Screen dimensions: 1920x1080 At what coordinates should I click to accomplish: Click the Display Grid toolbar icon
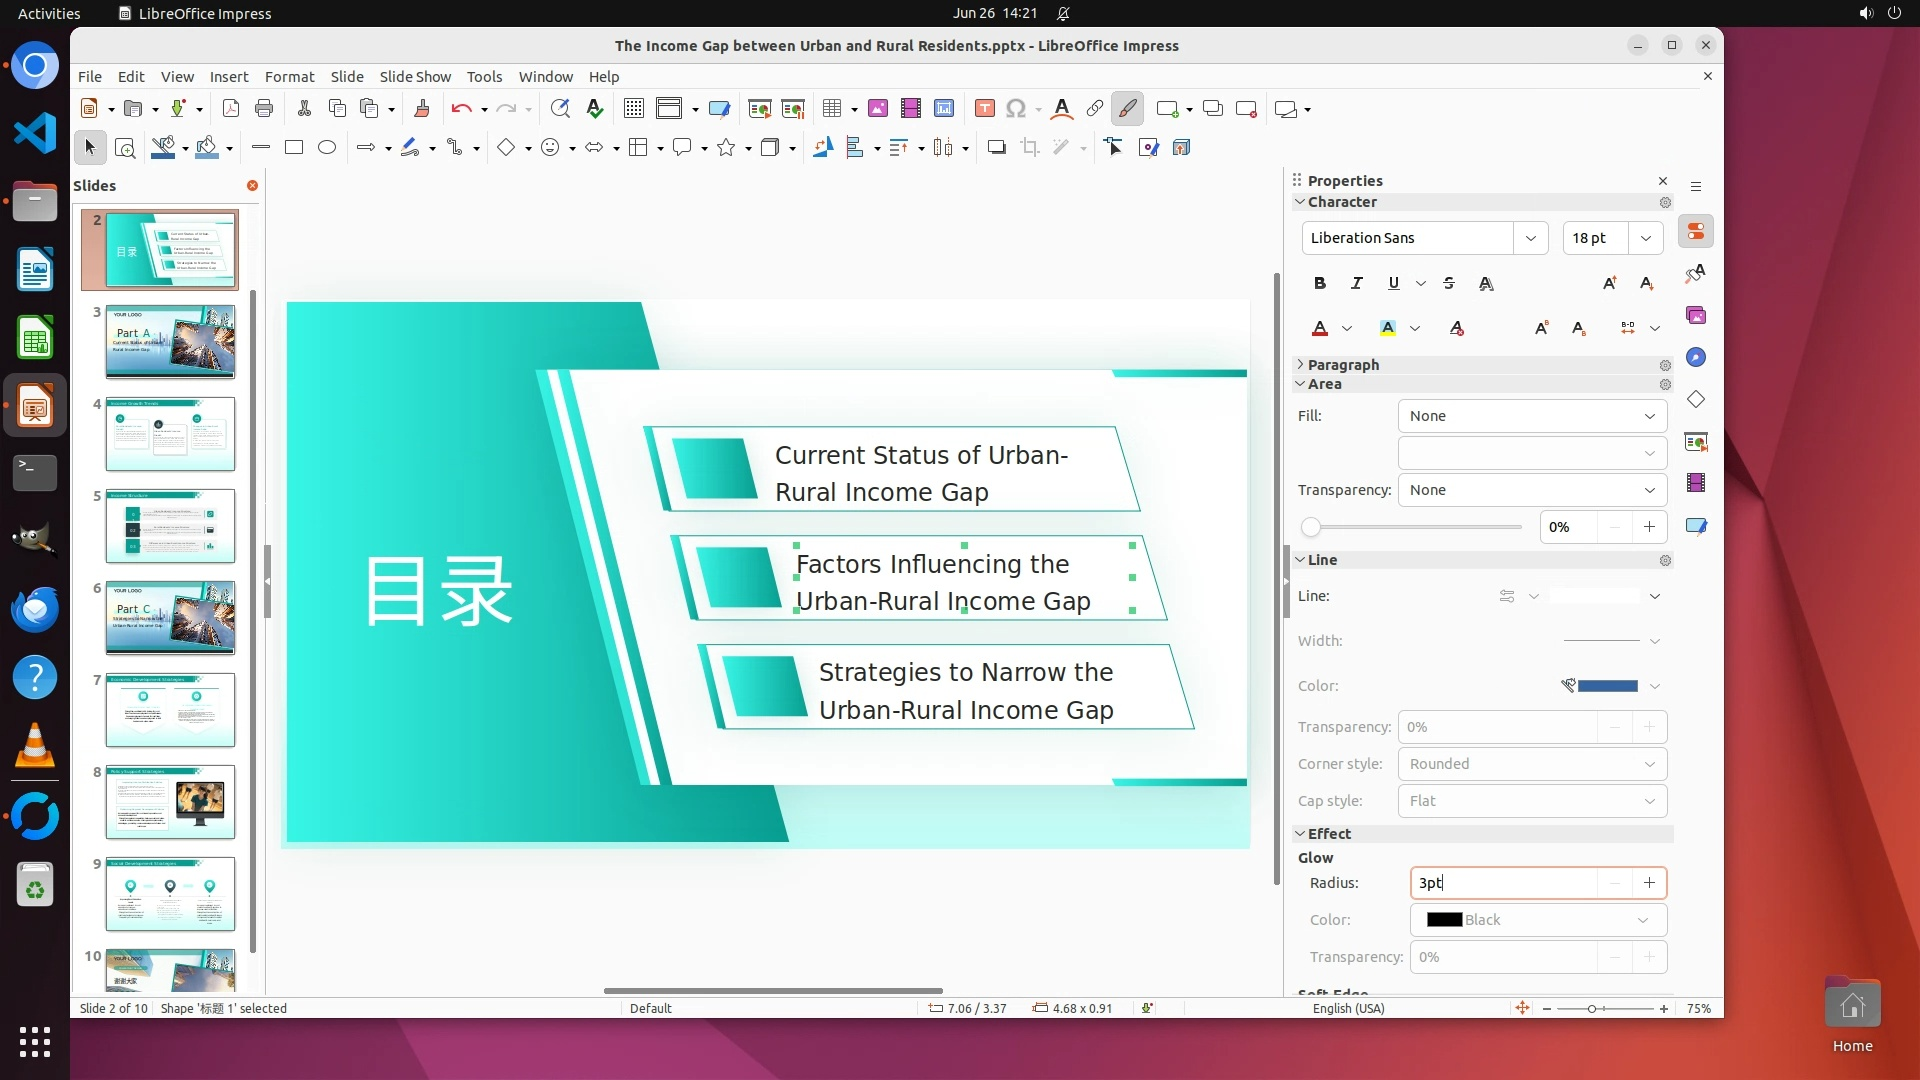coord(634,109)
